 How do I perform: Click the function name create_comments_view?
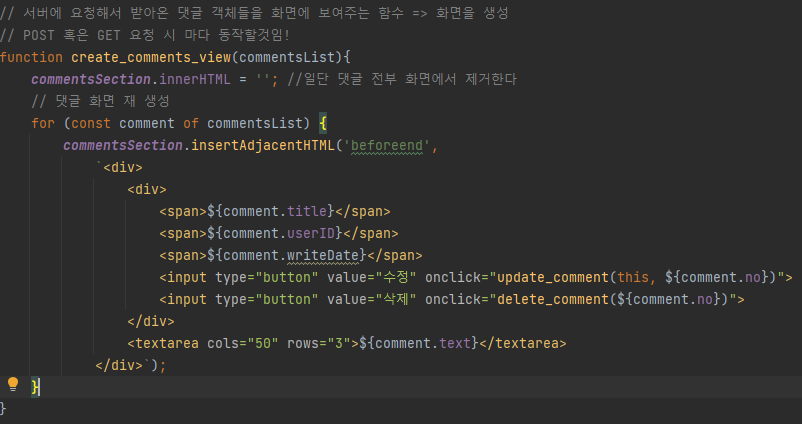pyautogui.click(x=151, y=57)
